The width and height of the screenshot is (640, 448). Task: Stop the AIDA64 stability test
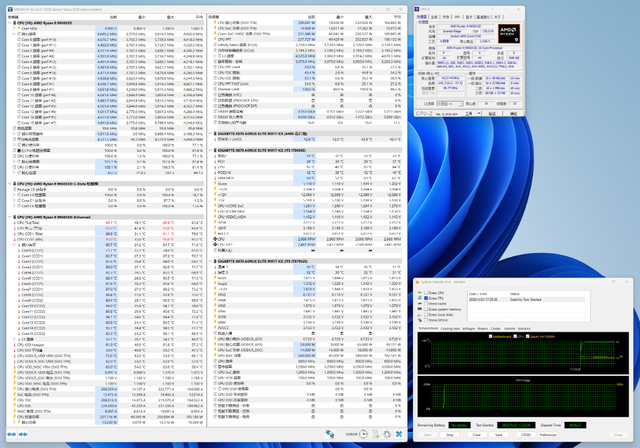click(449, 435)
